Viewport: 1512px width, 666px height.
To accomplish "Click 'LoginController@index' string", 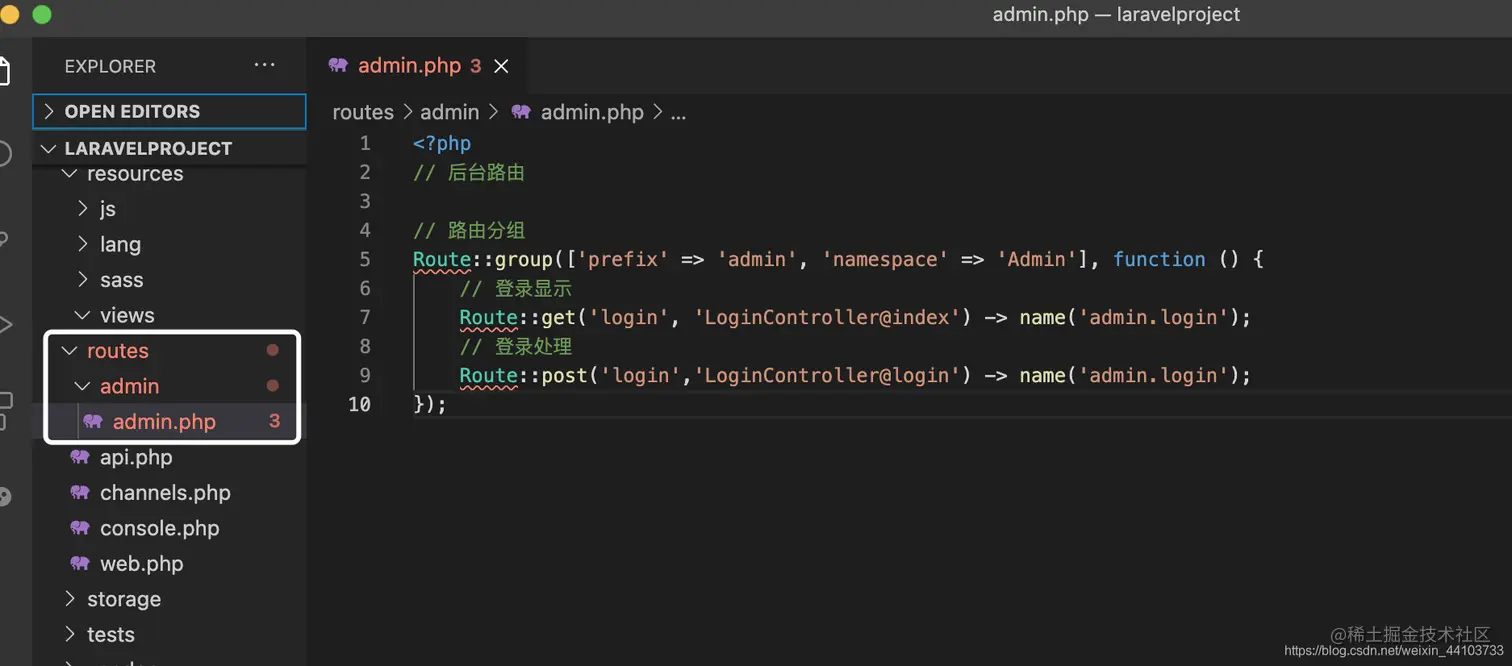I will tap(827, 317).
